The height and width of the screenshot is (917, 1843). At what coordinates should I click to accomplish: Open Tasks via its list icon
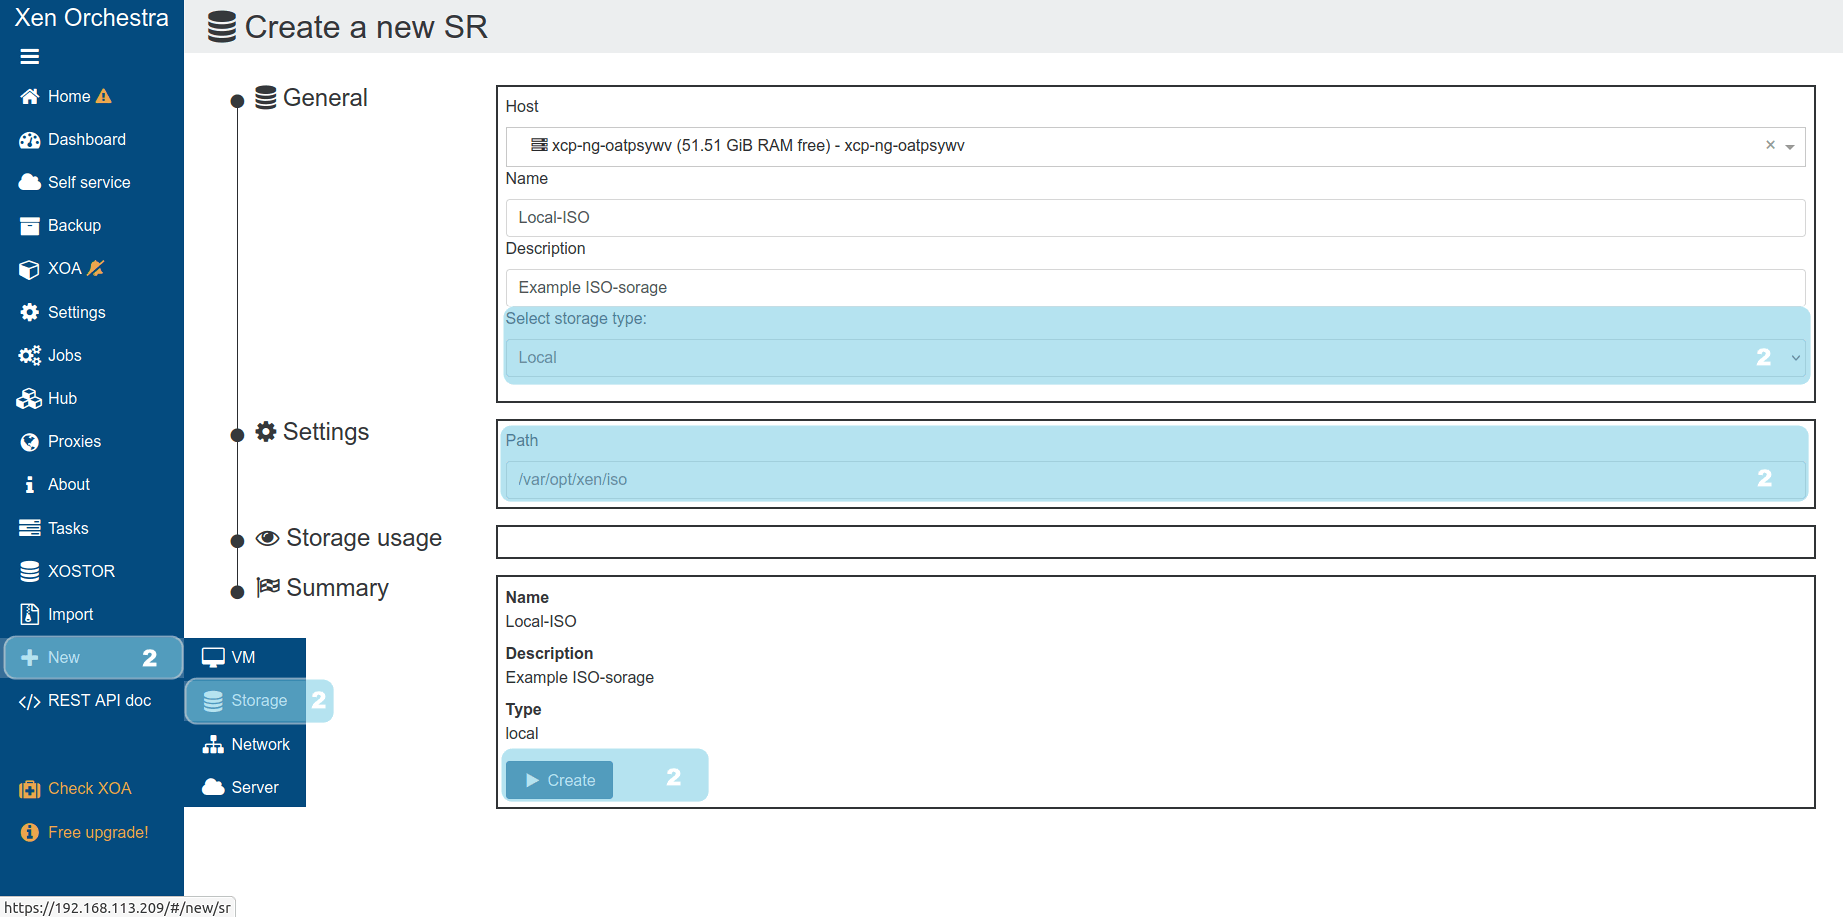[x=30, y=528]
